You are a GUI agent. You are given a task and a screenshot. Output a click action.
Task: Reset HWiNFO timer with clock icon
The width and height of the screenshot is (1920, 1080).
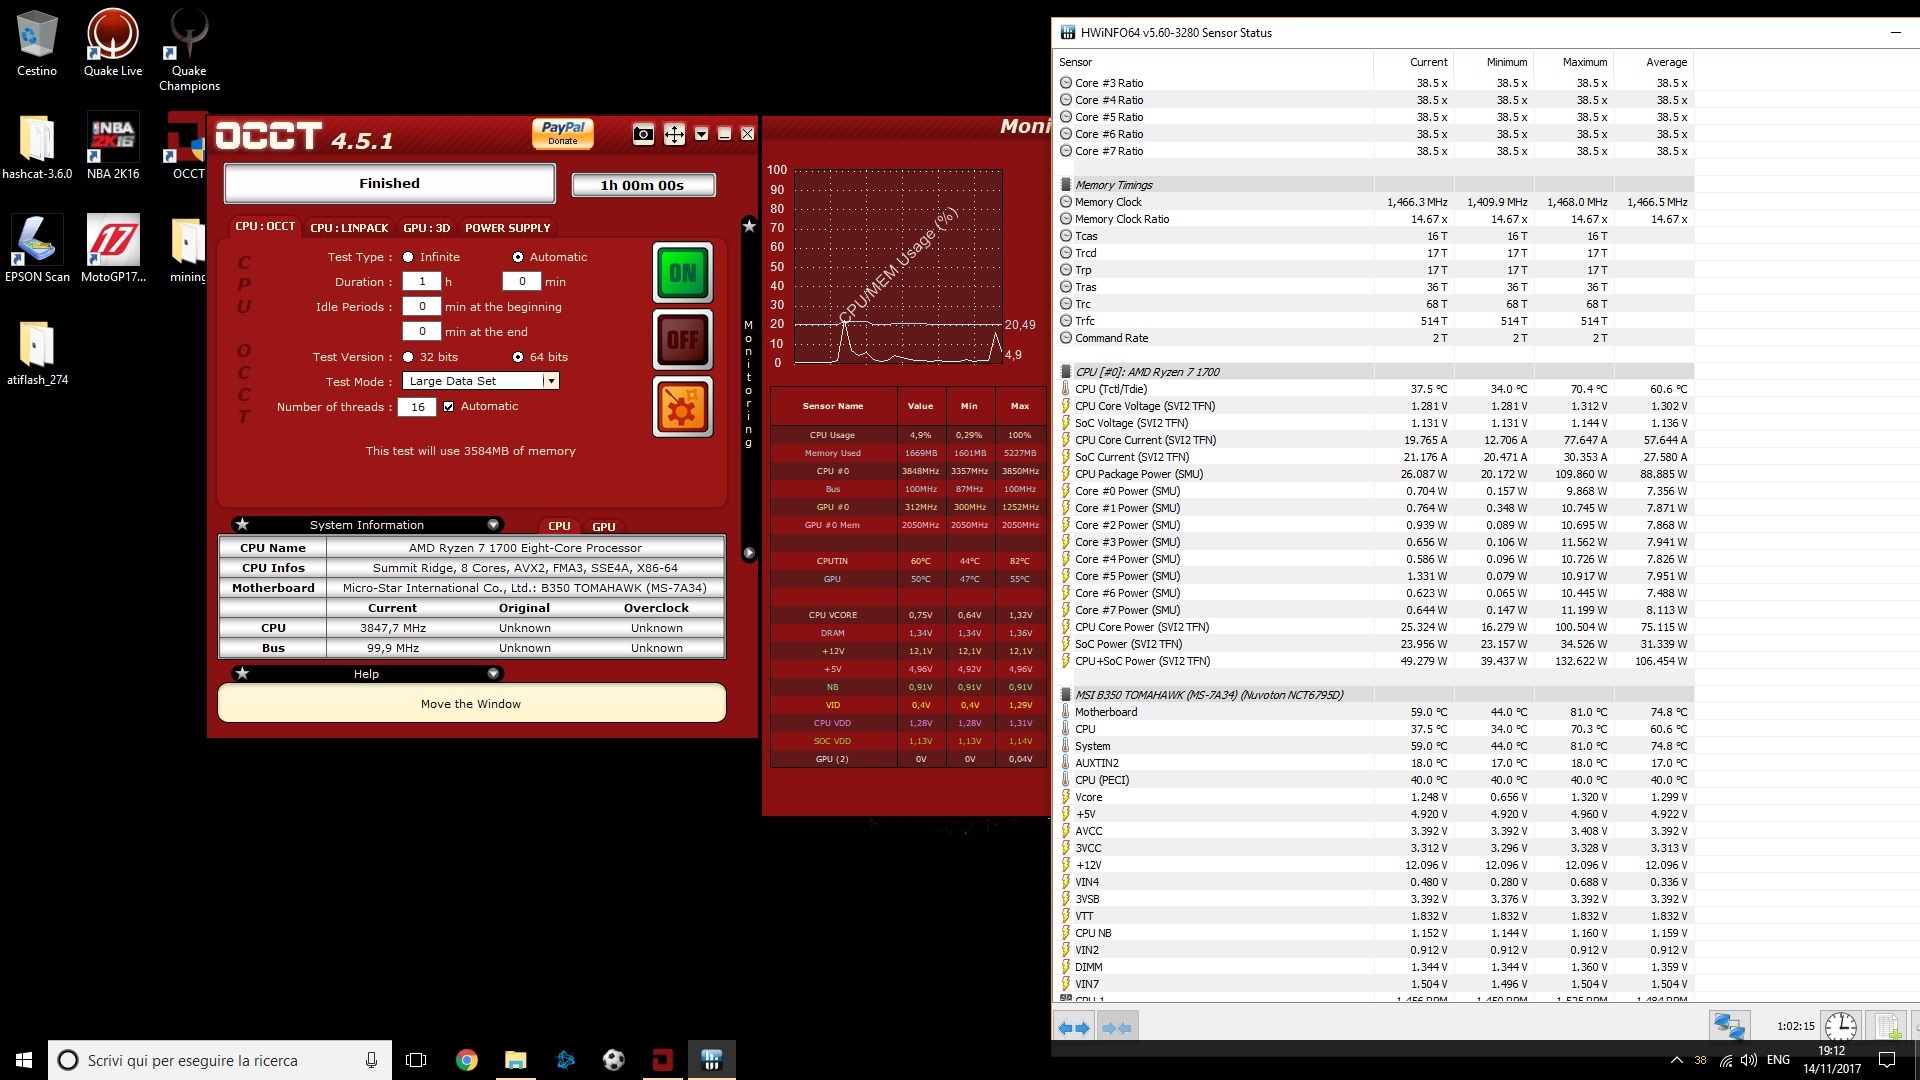coord(1840,1026)
